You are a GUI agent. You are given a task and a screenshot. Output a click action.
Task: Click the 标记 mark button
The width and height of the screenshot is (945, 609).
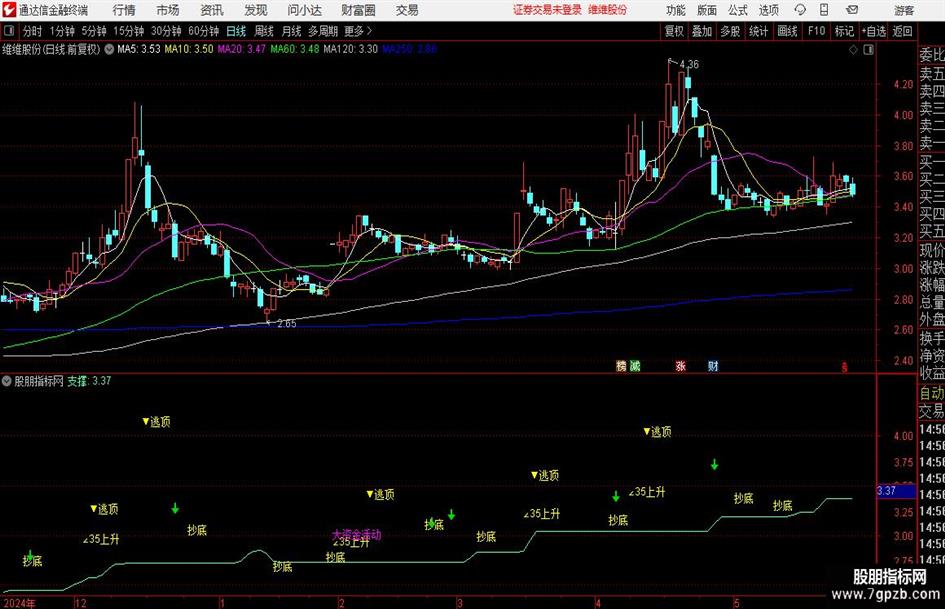point(844,31)
